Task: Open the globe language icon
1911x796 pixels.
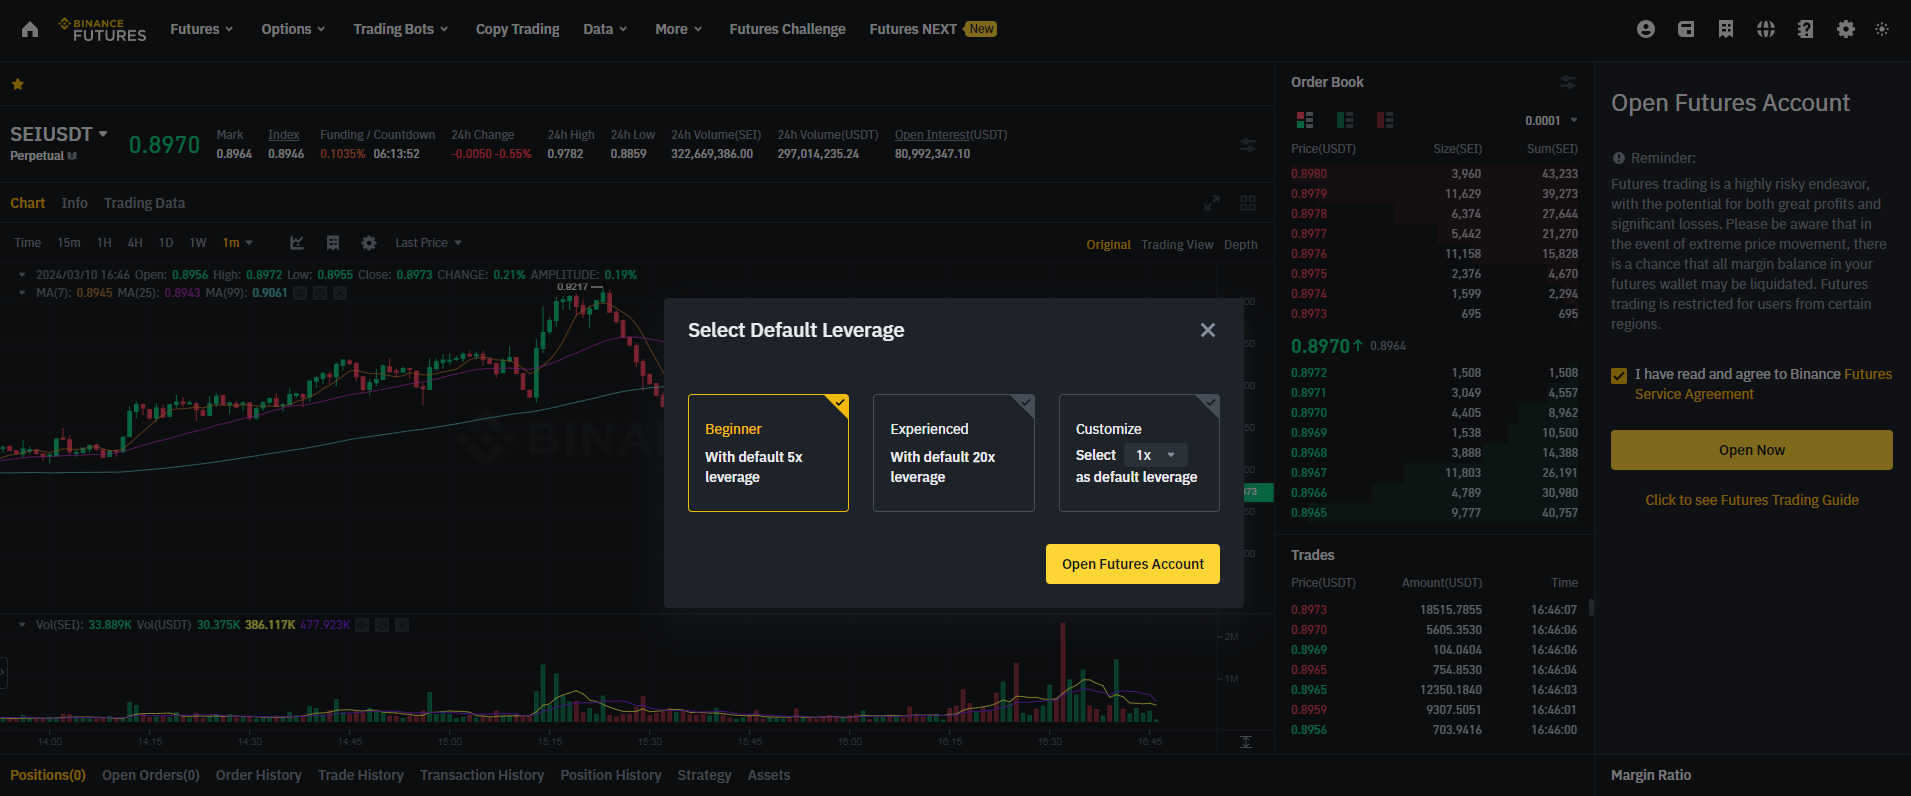Action: 1766,29
